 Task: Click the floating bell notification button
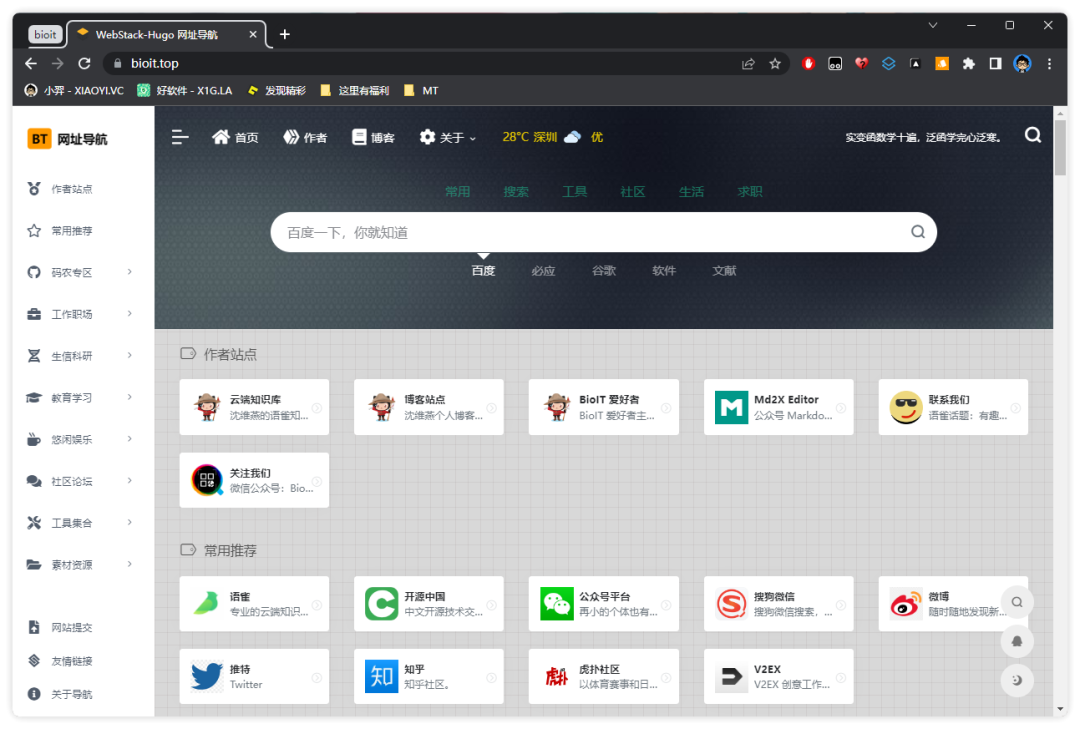coord(1017,641)
